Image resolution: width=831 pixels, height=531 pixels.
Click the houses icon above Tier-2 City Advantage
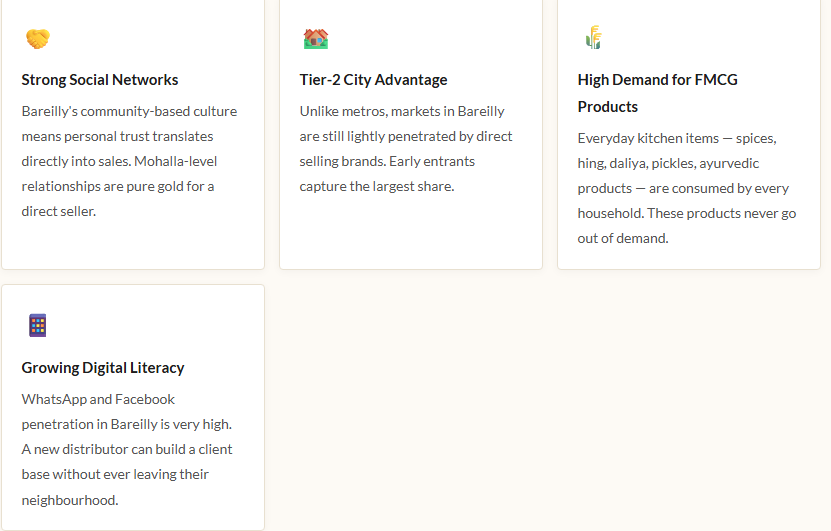pyautogui.click(x=316, y=39)
